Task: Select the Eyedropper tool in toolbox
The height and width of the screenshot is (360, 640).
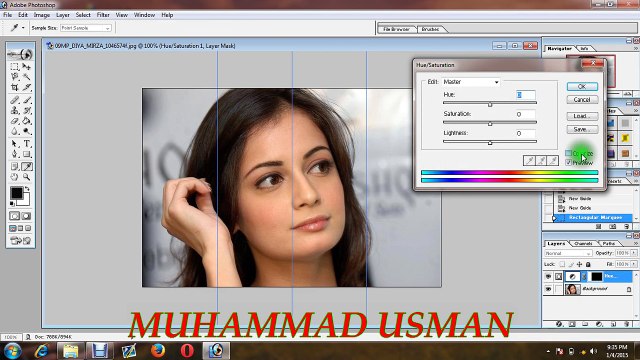Action: (x=27, y=167)
